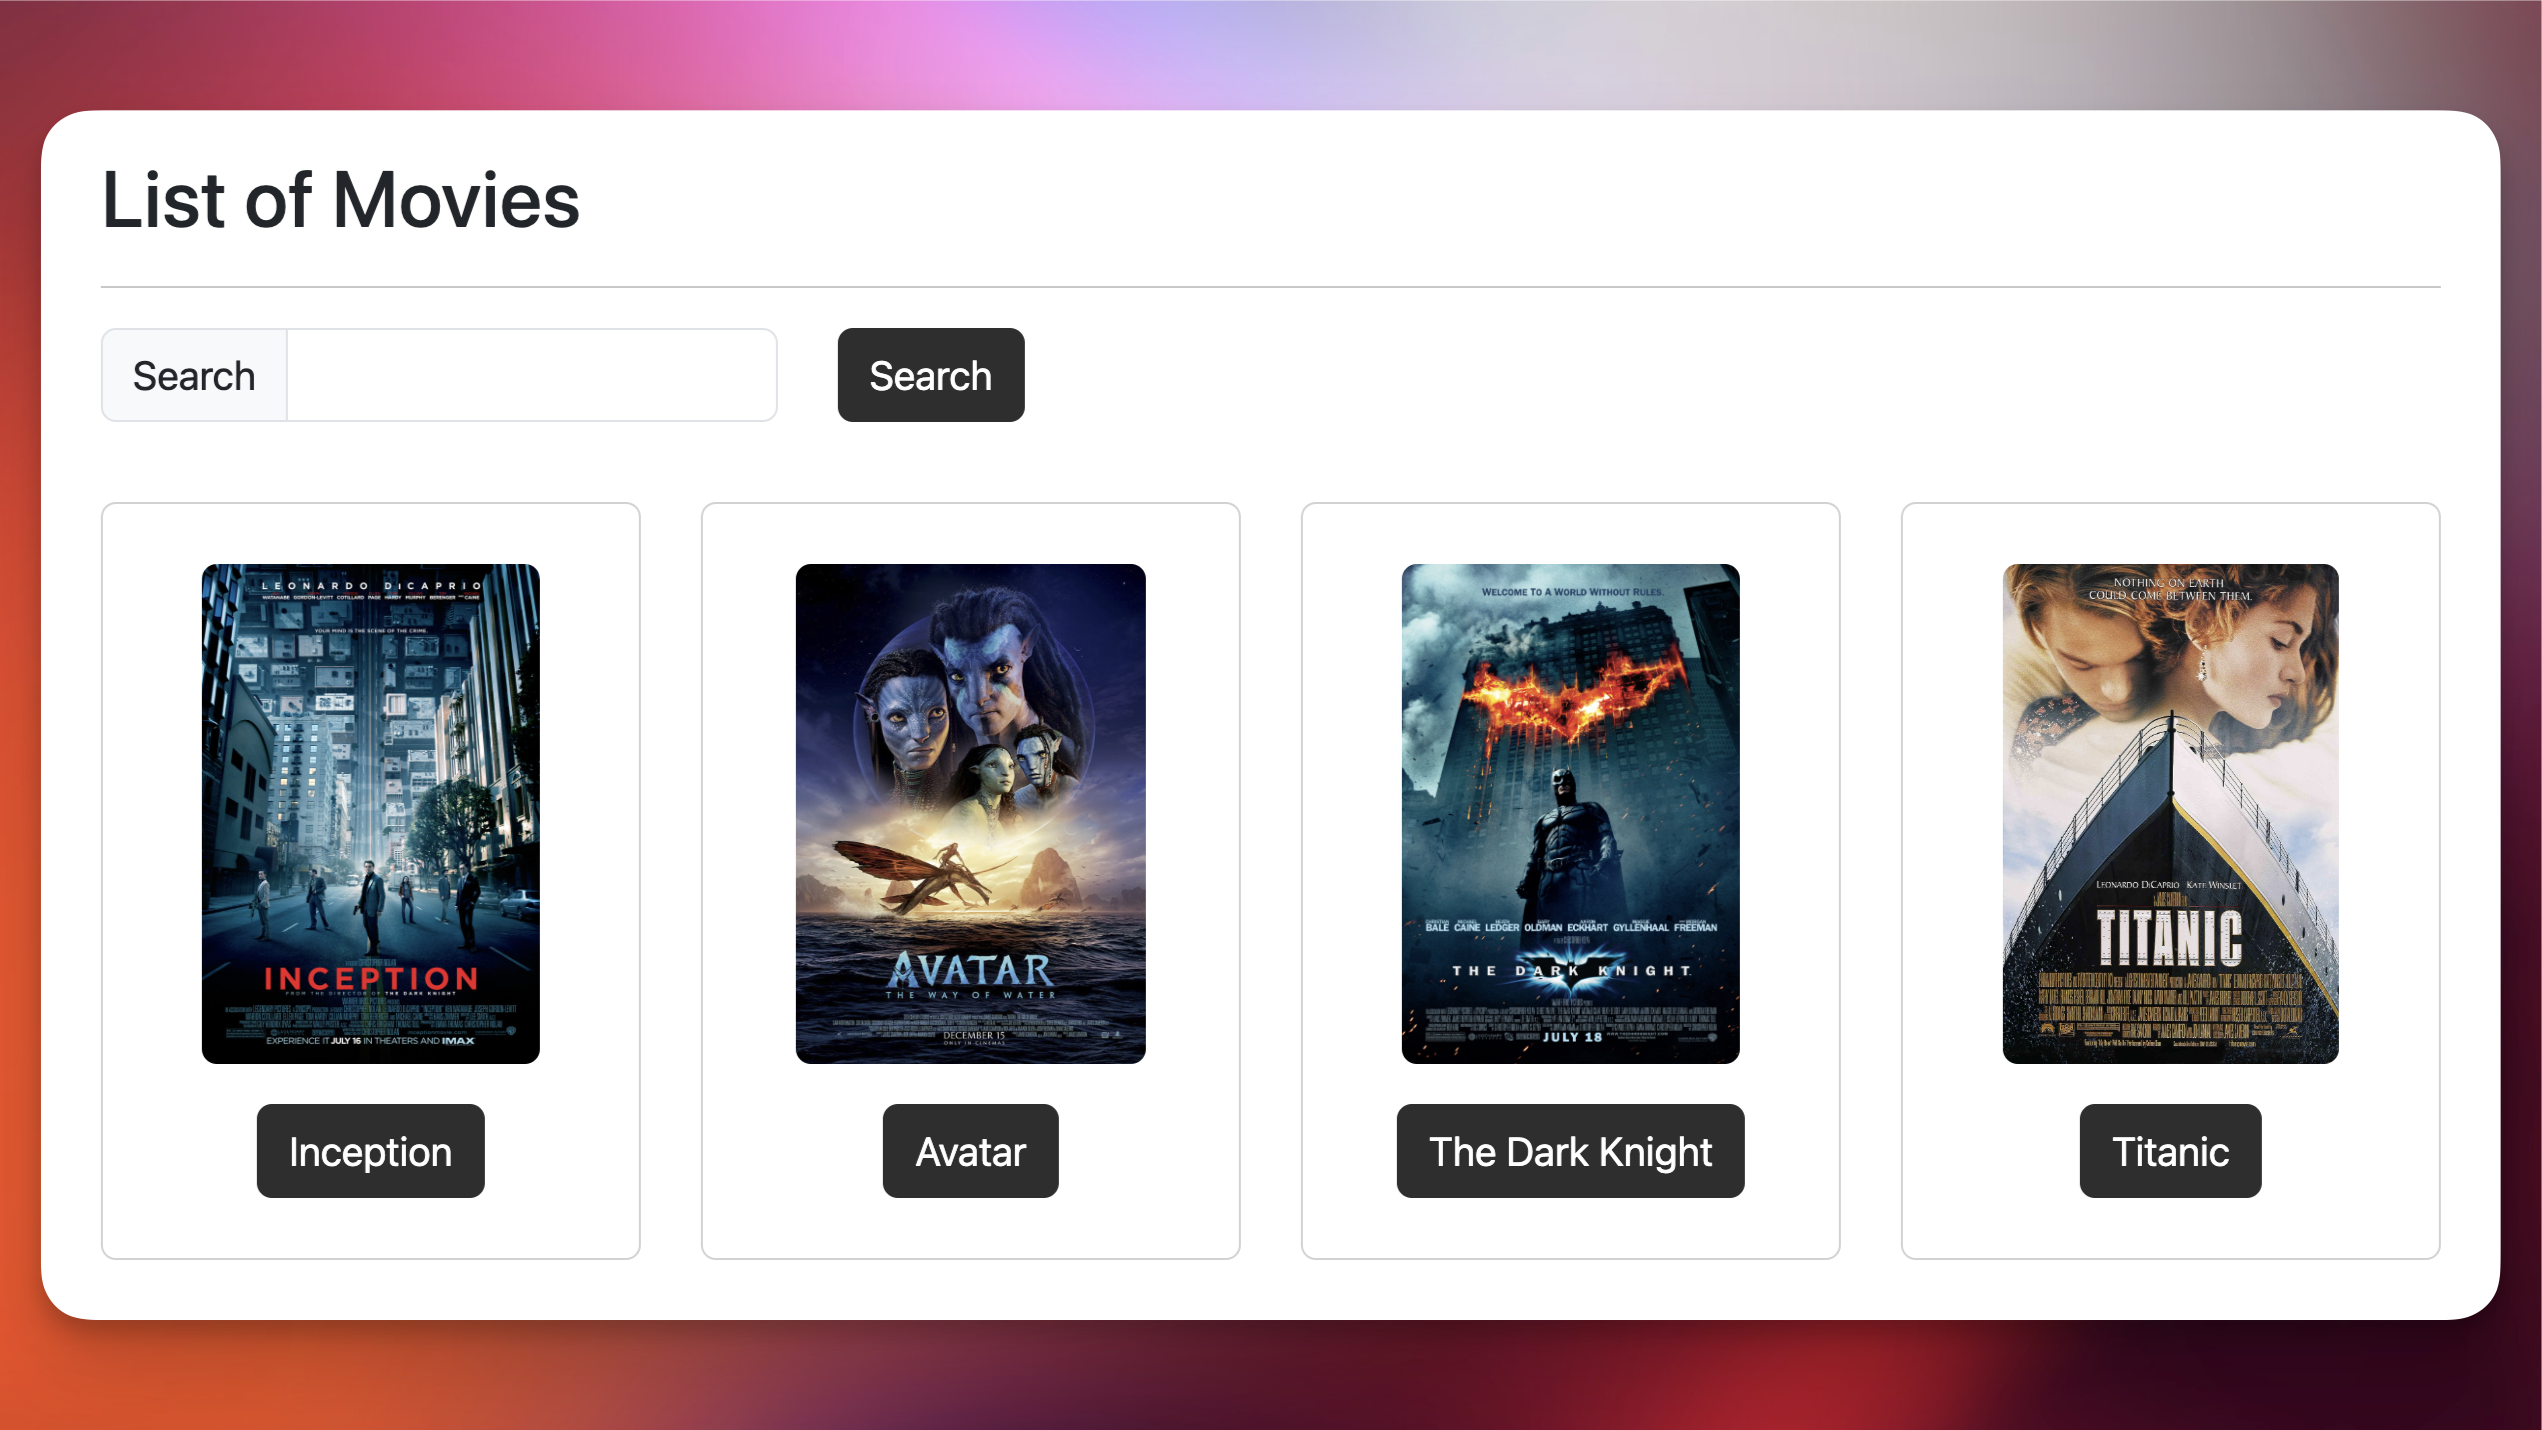Click AVATAR logo text on poster

tap(970, 970)
